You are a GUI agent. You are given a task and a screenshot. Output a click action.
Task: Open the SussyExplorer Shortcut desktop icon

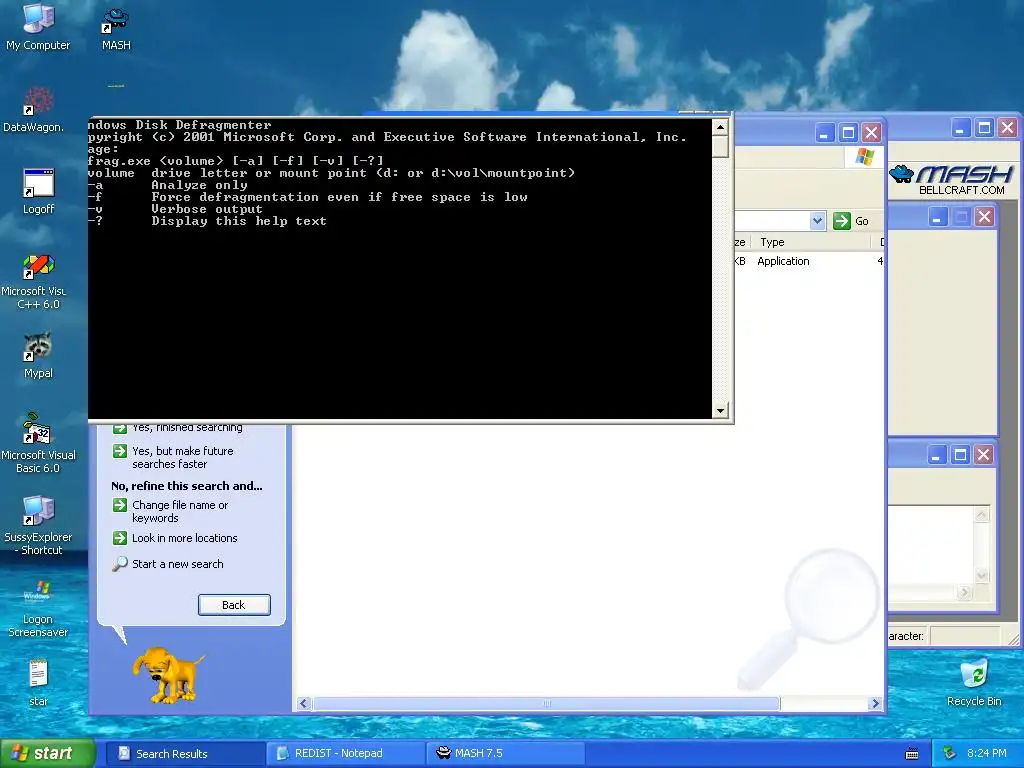38,524
